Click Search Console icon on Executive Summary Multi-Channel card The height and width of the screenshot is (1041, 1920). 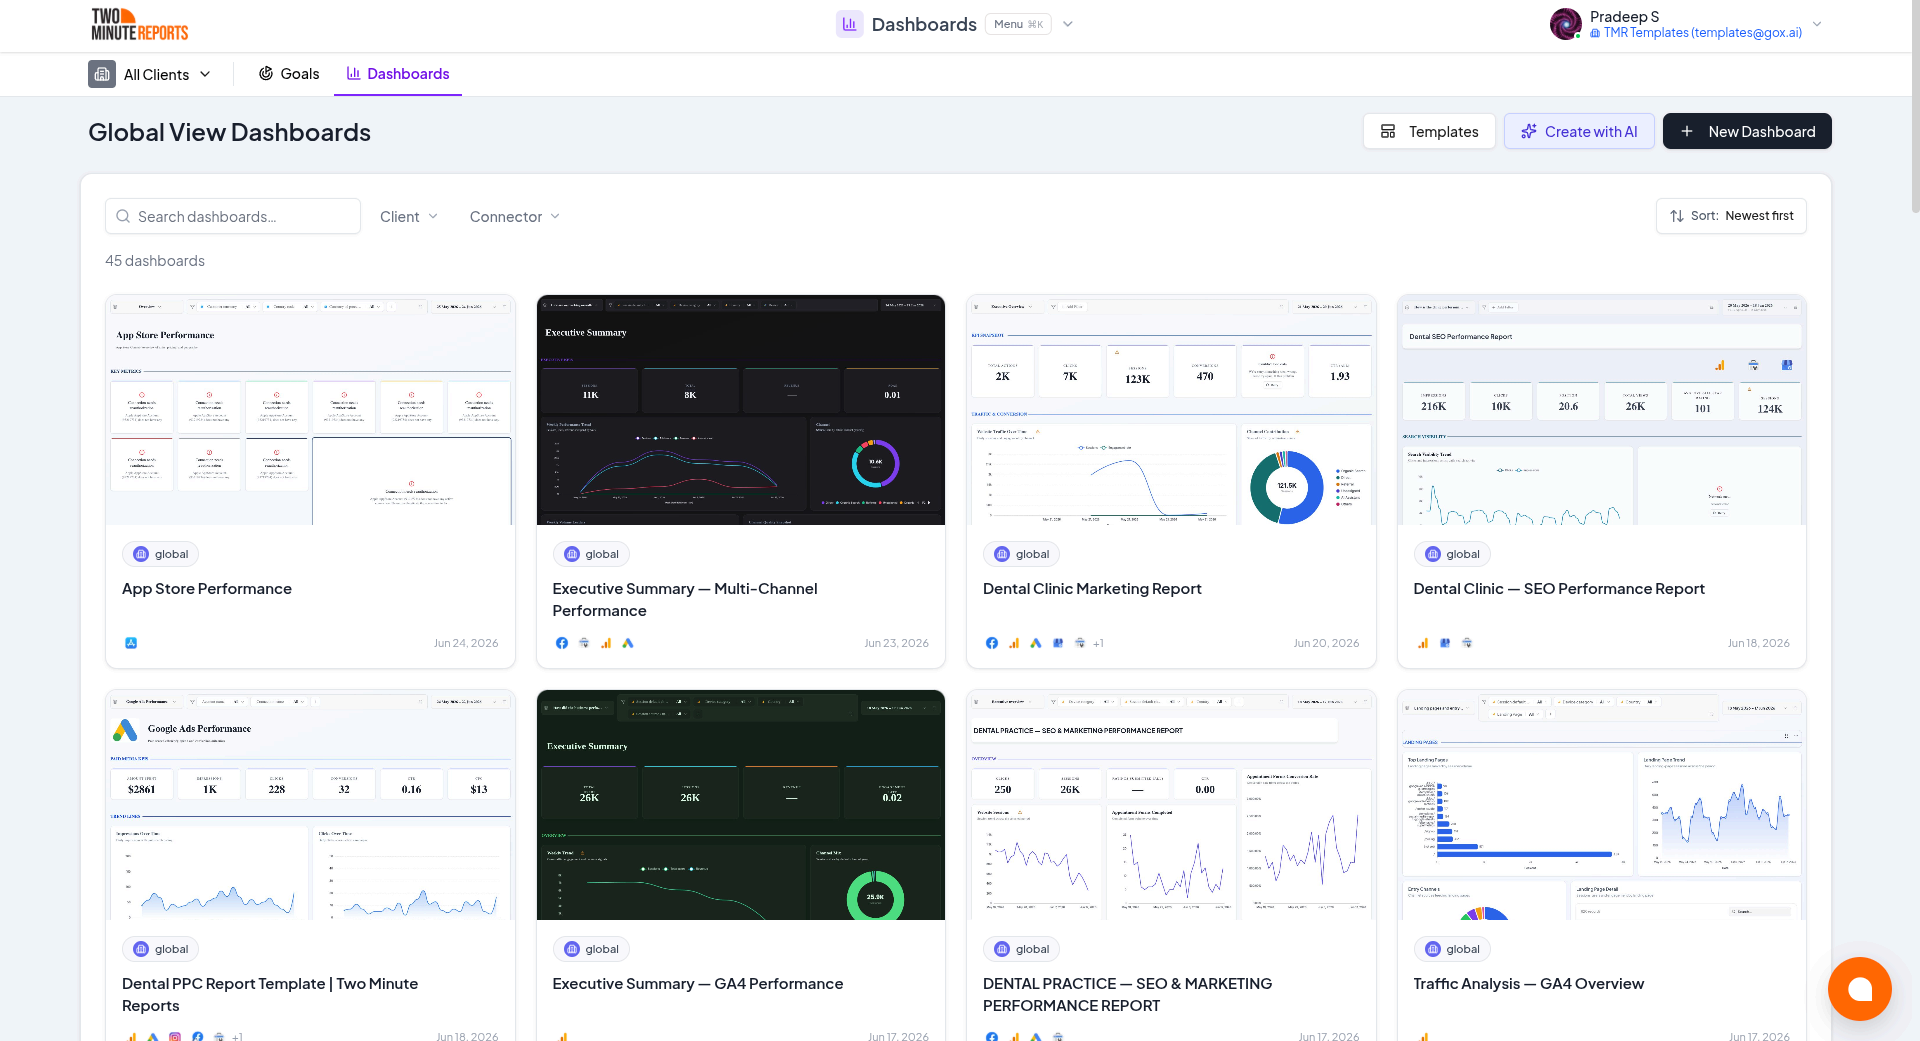pos(584,643)
